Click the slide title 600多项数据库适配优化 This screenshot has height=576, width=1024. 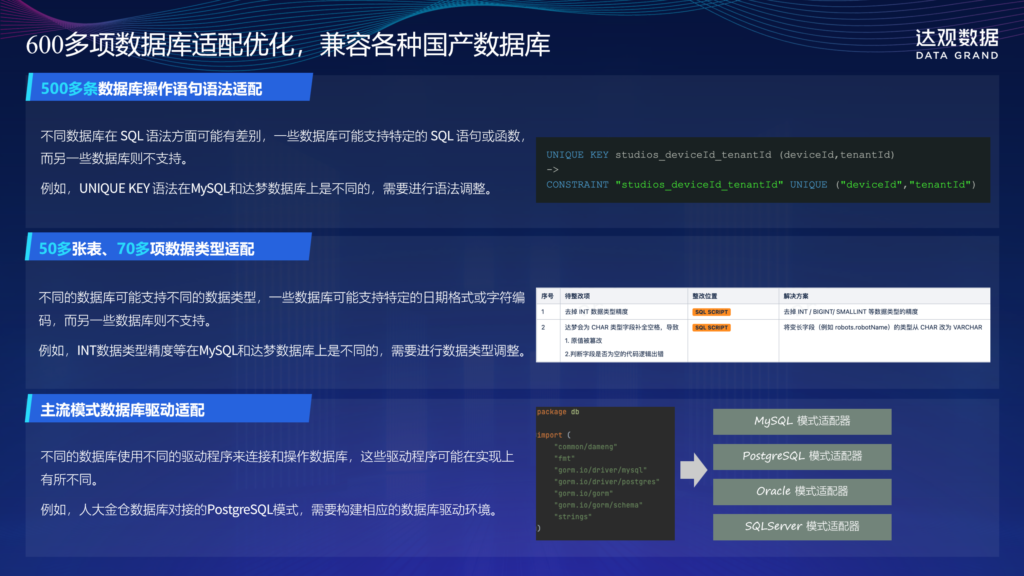288,45
